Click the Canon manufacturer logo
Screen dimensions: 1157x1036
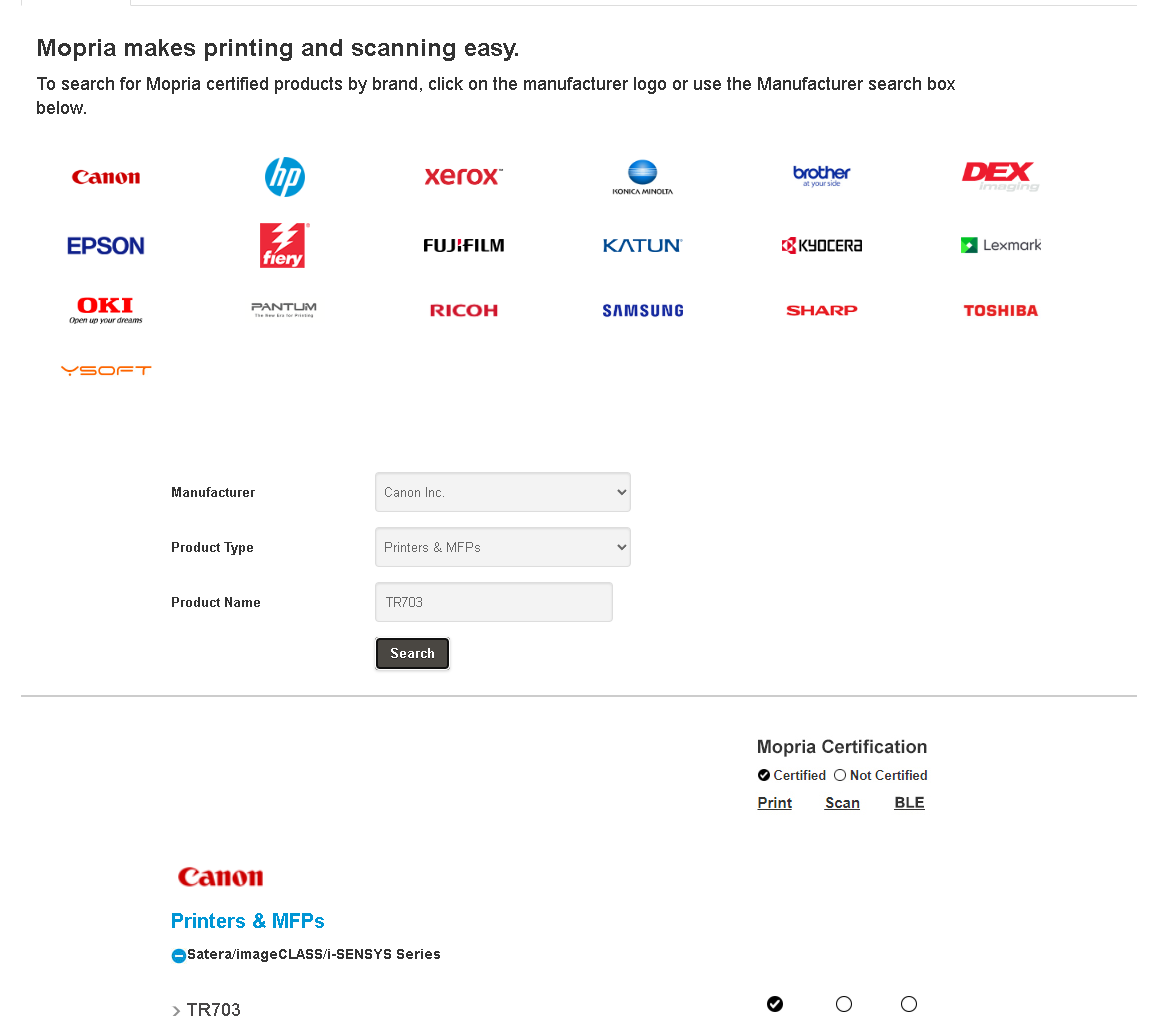point(106,177)
